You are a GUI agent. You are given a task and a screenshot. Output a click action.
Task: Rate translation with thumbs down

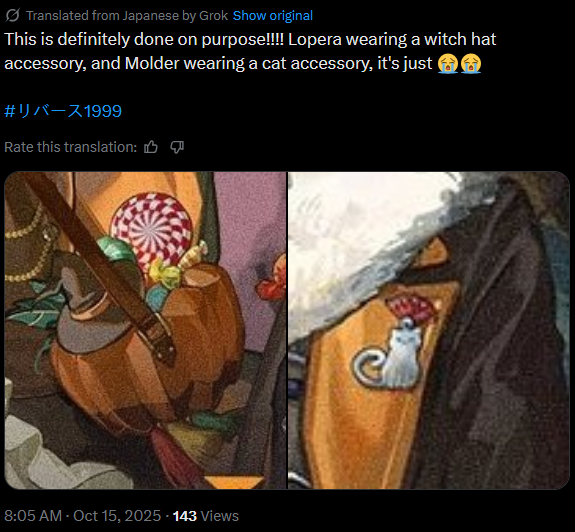177,147
